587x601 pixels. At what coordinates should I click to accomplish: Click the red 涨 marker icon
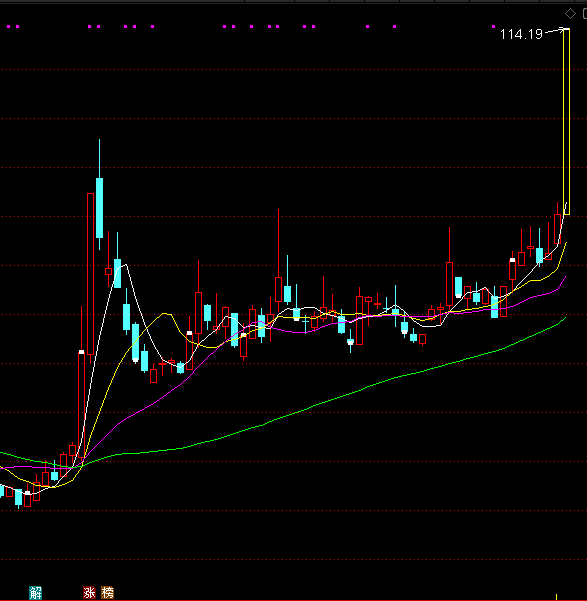89,593
